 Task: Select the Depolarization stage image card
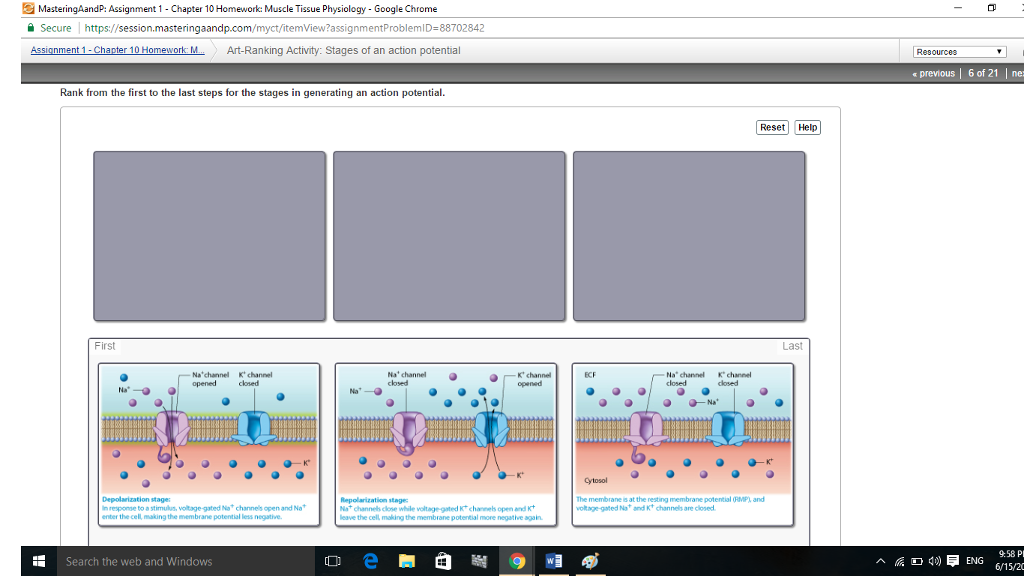pyautogui.click(x=209, y=444)
